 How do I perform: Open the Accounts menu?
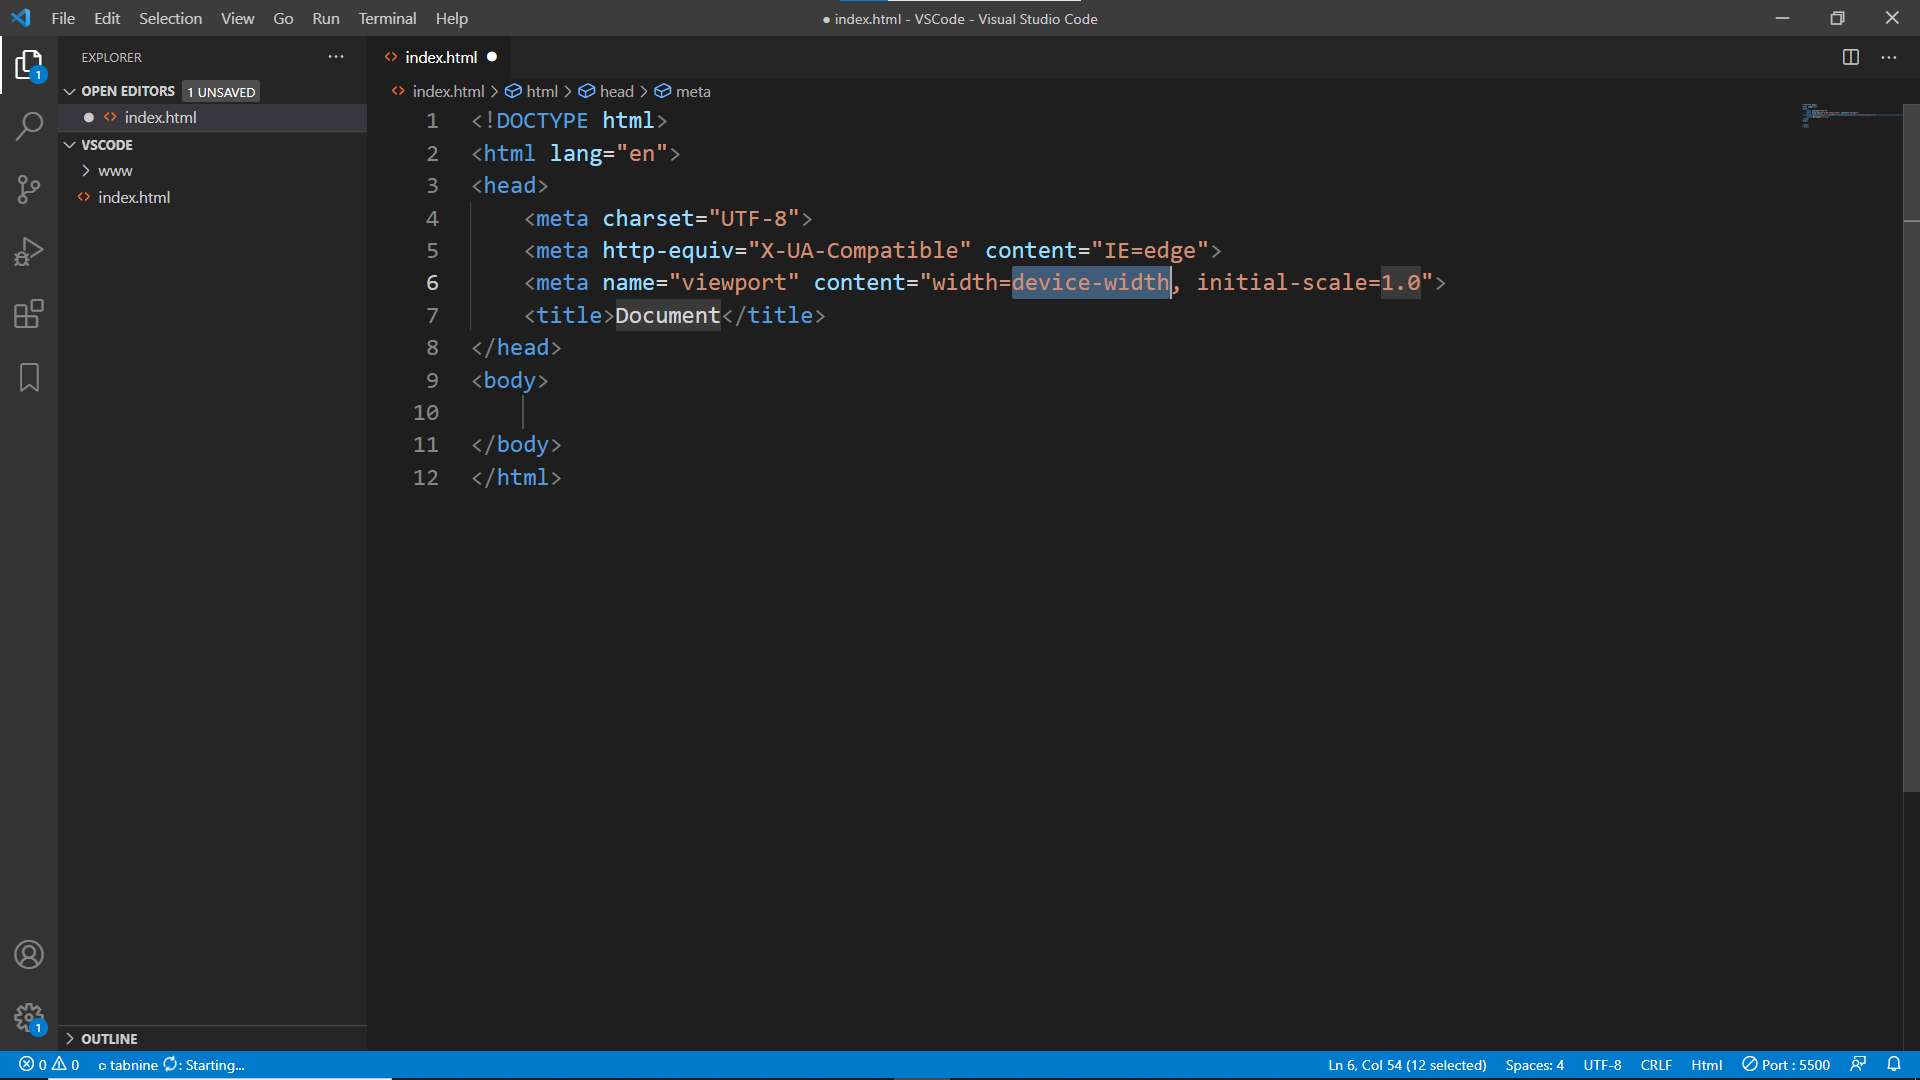(x=29, y=955)
